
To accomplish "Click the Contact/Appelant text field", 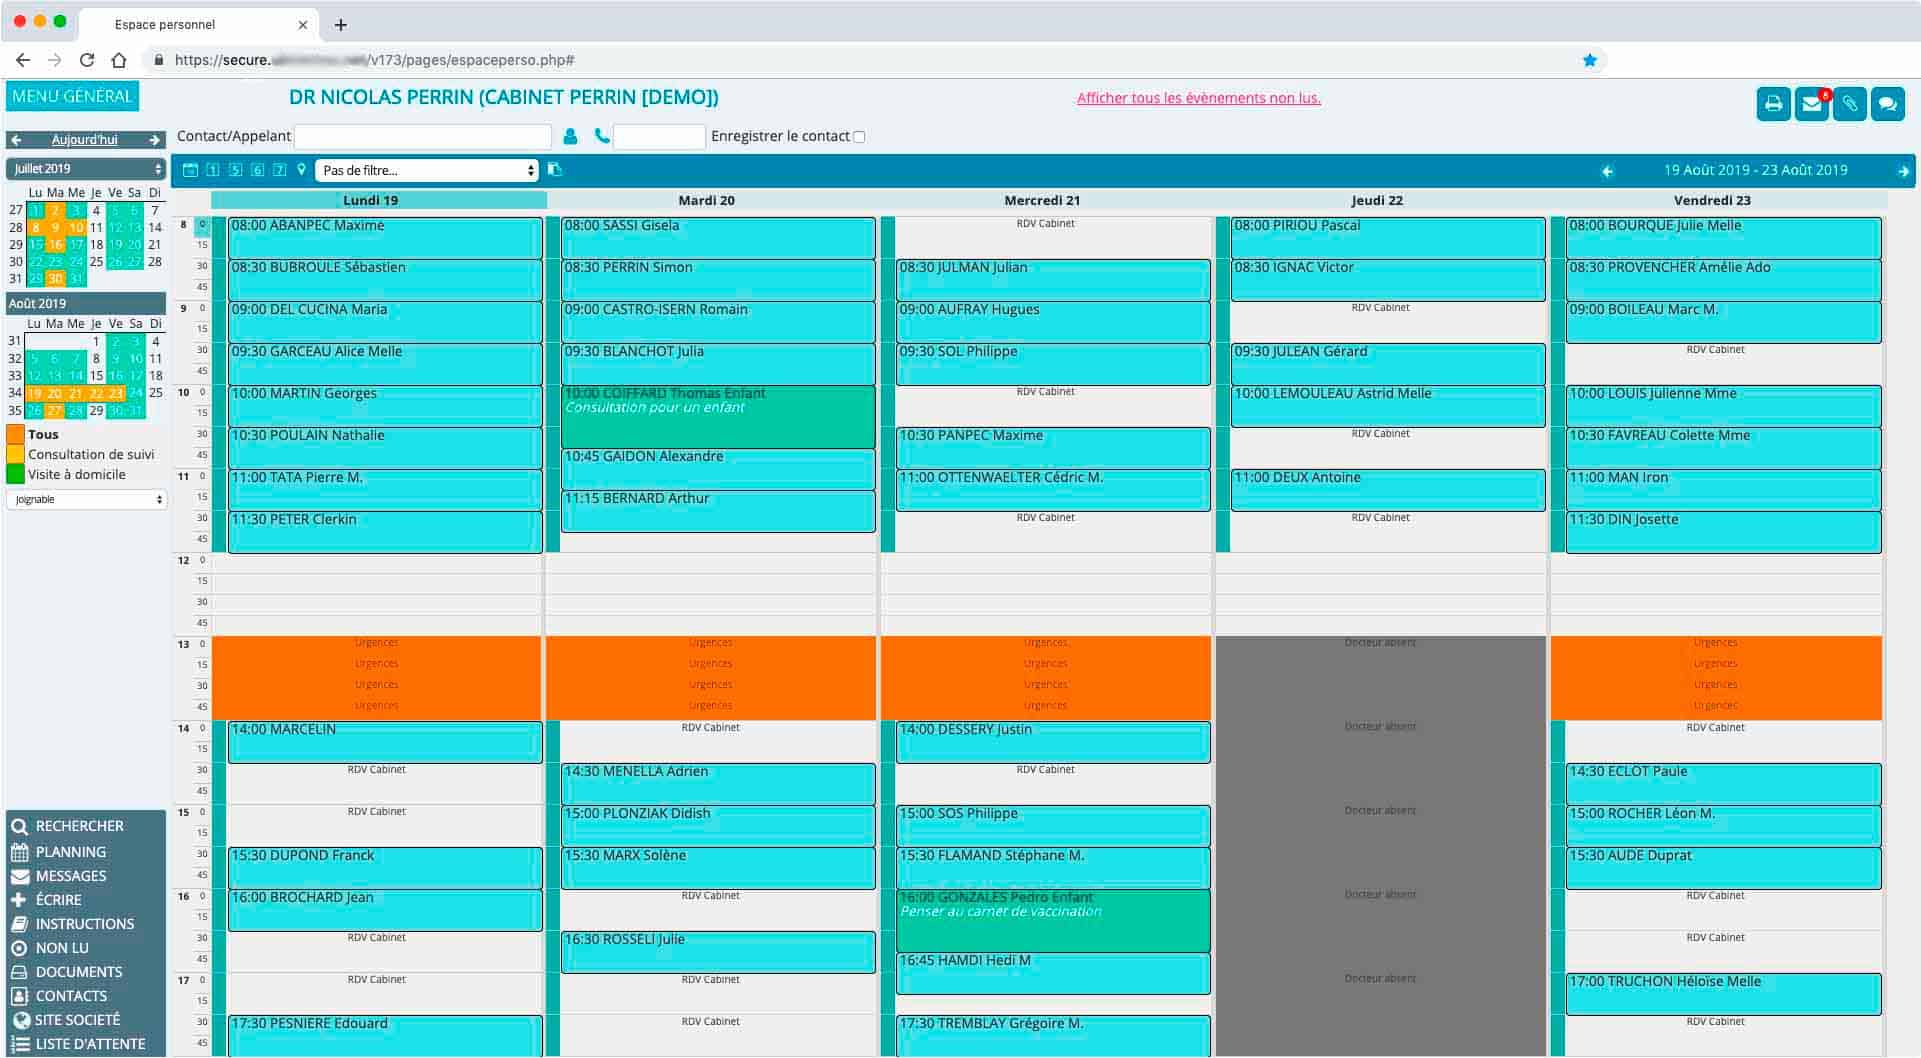I will point(423,137).
